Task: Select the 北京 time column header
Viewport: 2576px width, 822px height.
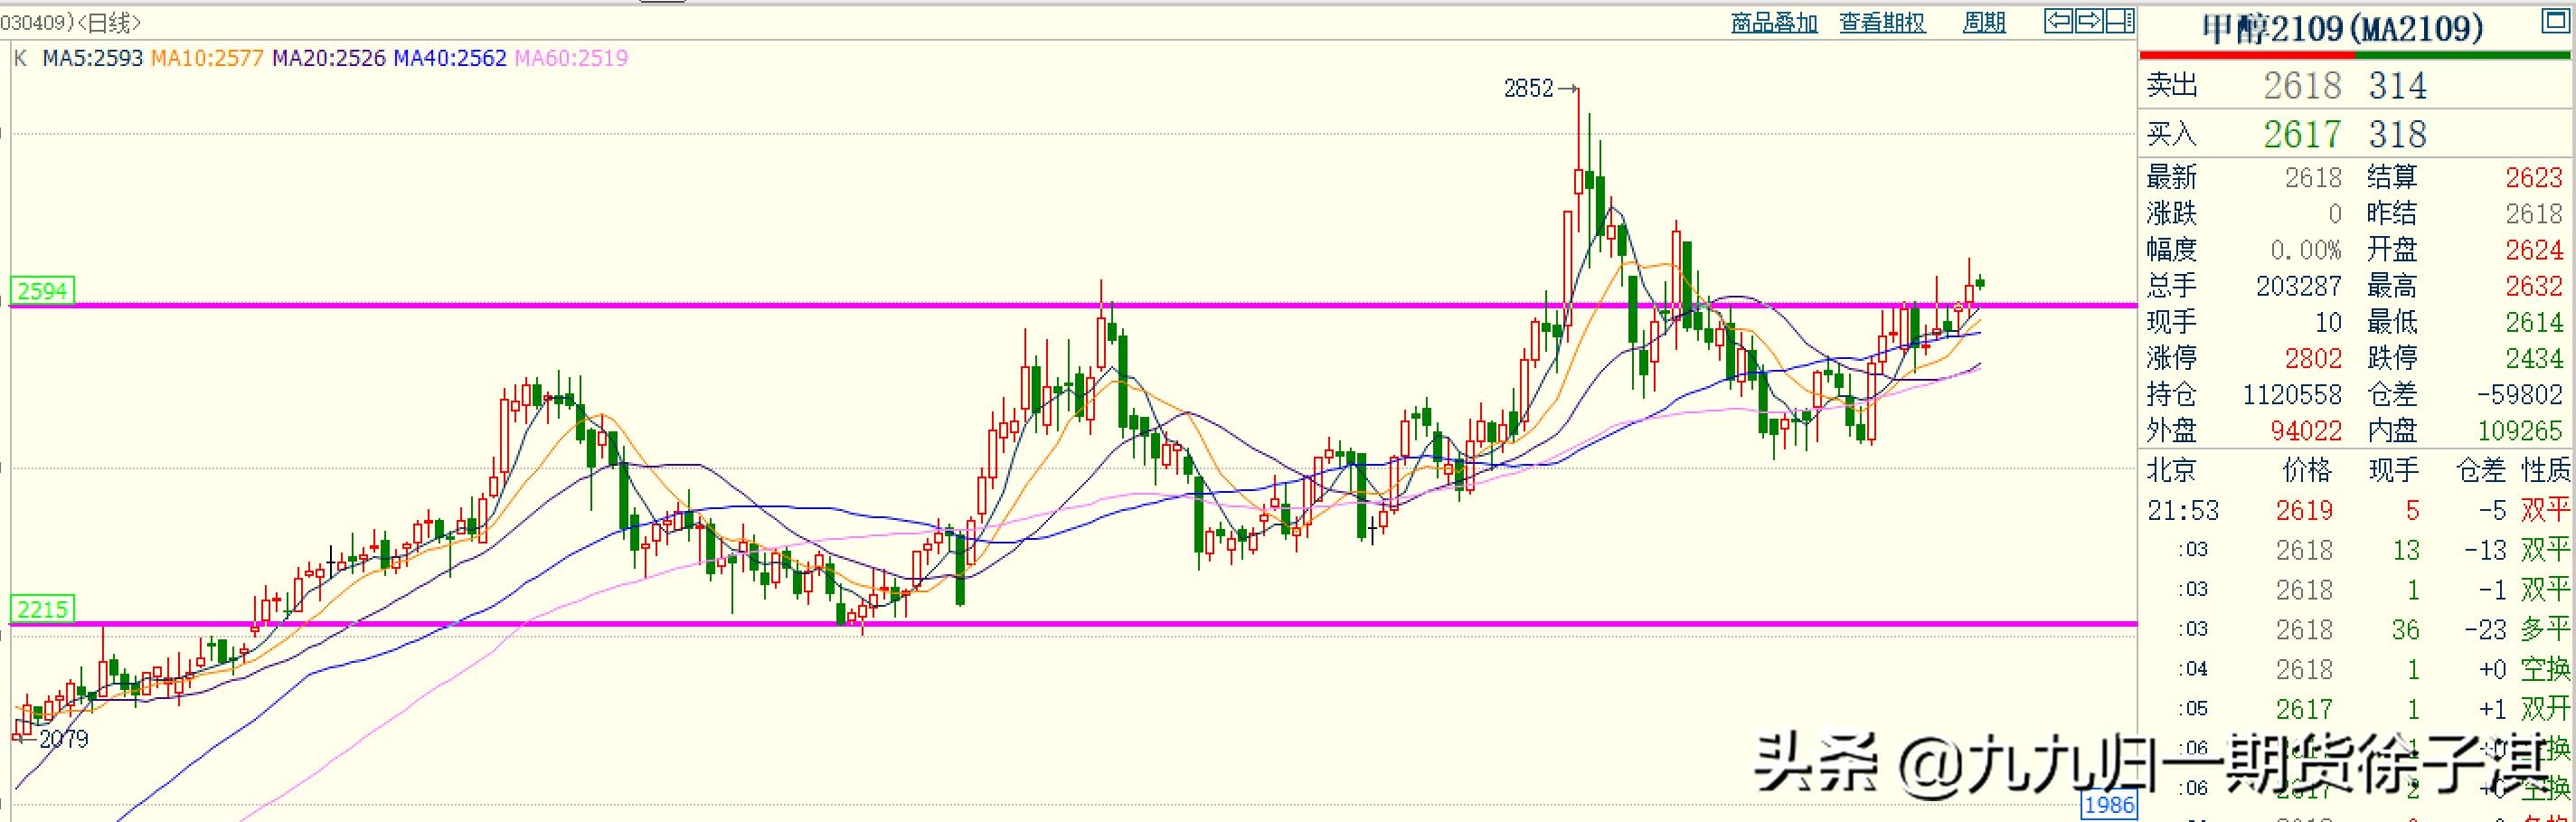Action: click(2171, 470)
